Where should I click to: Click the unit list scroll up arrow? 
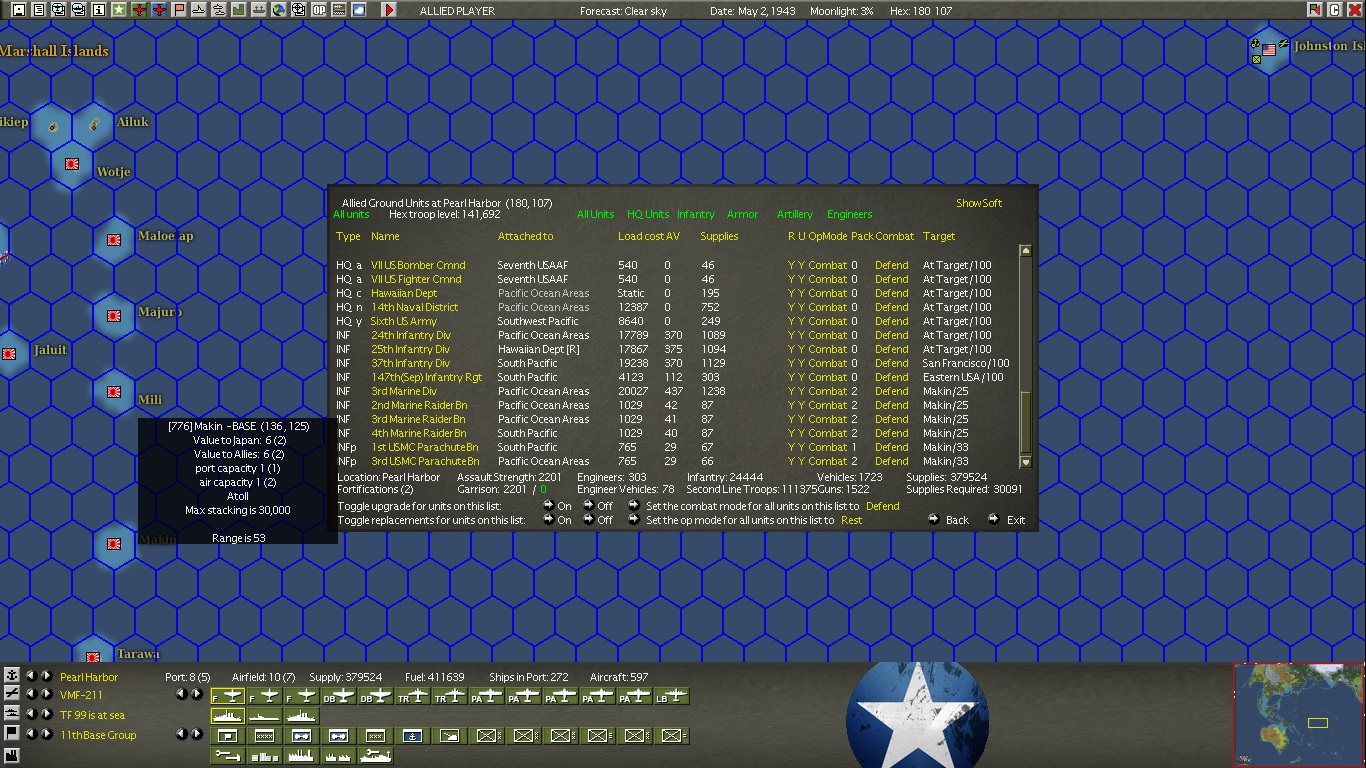tap(1025, 250)
